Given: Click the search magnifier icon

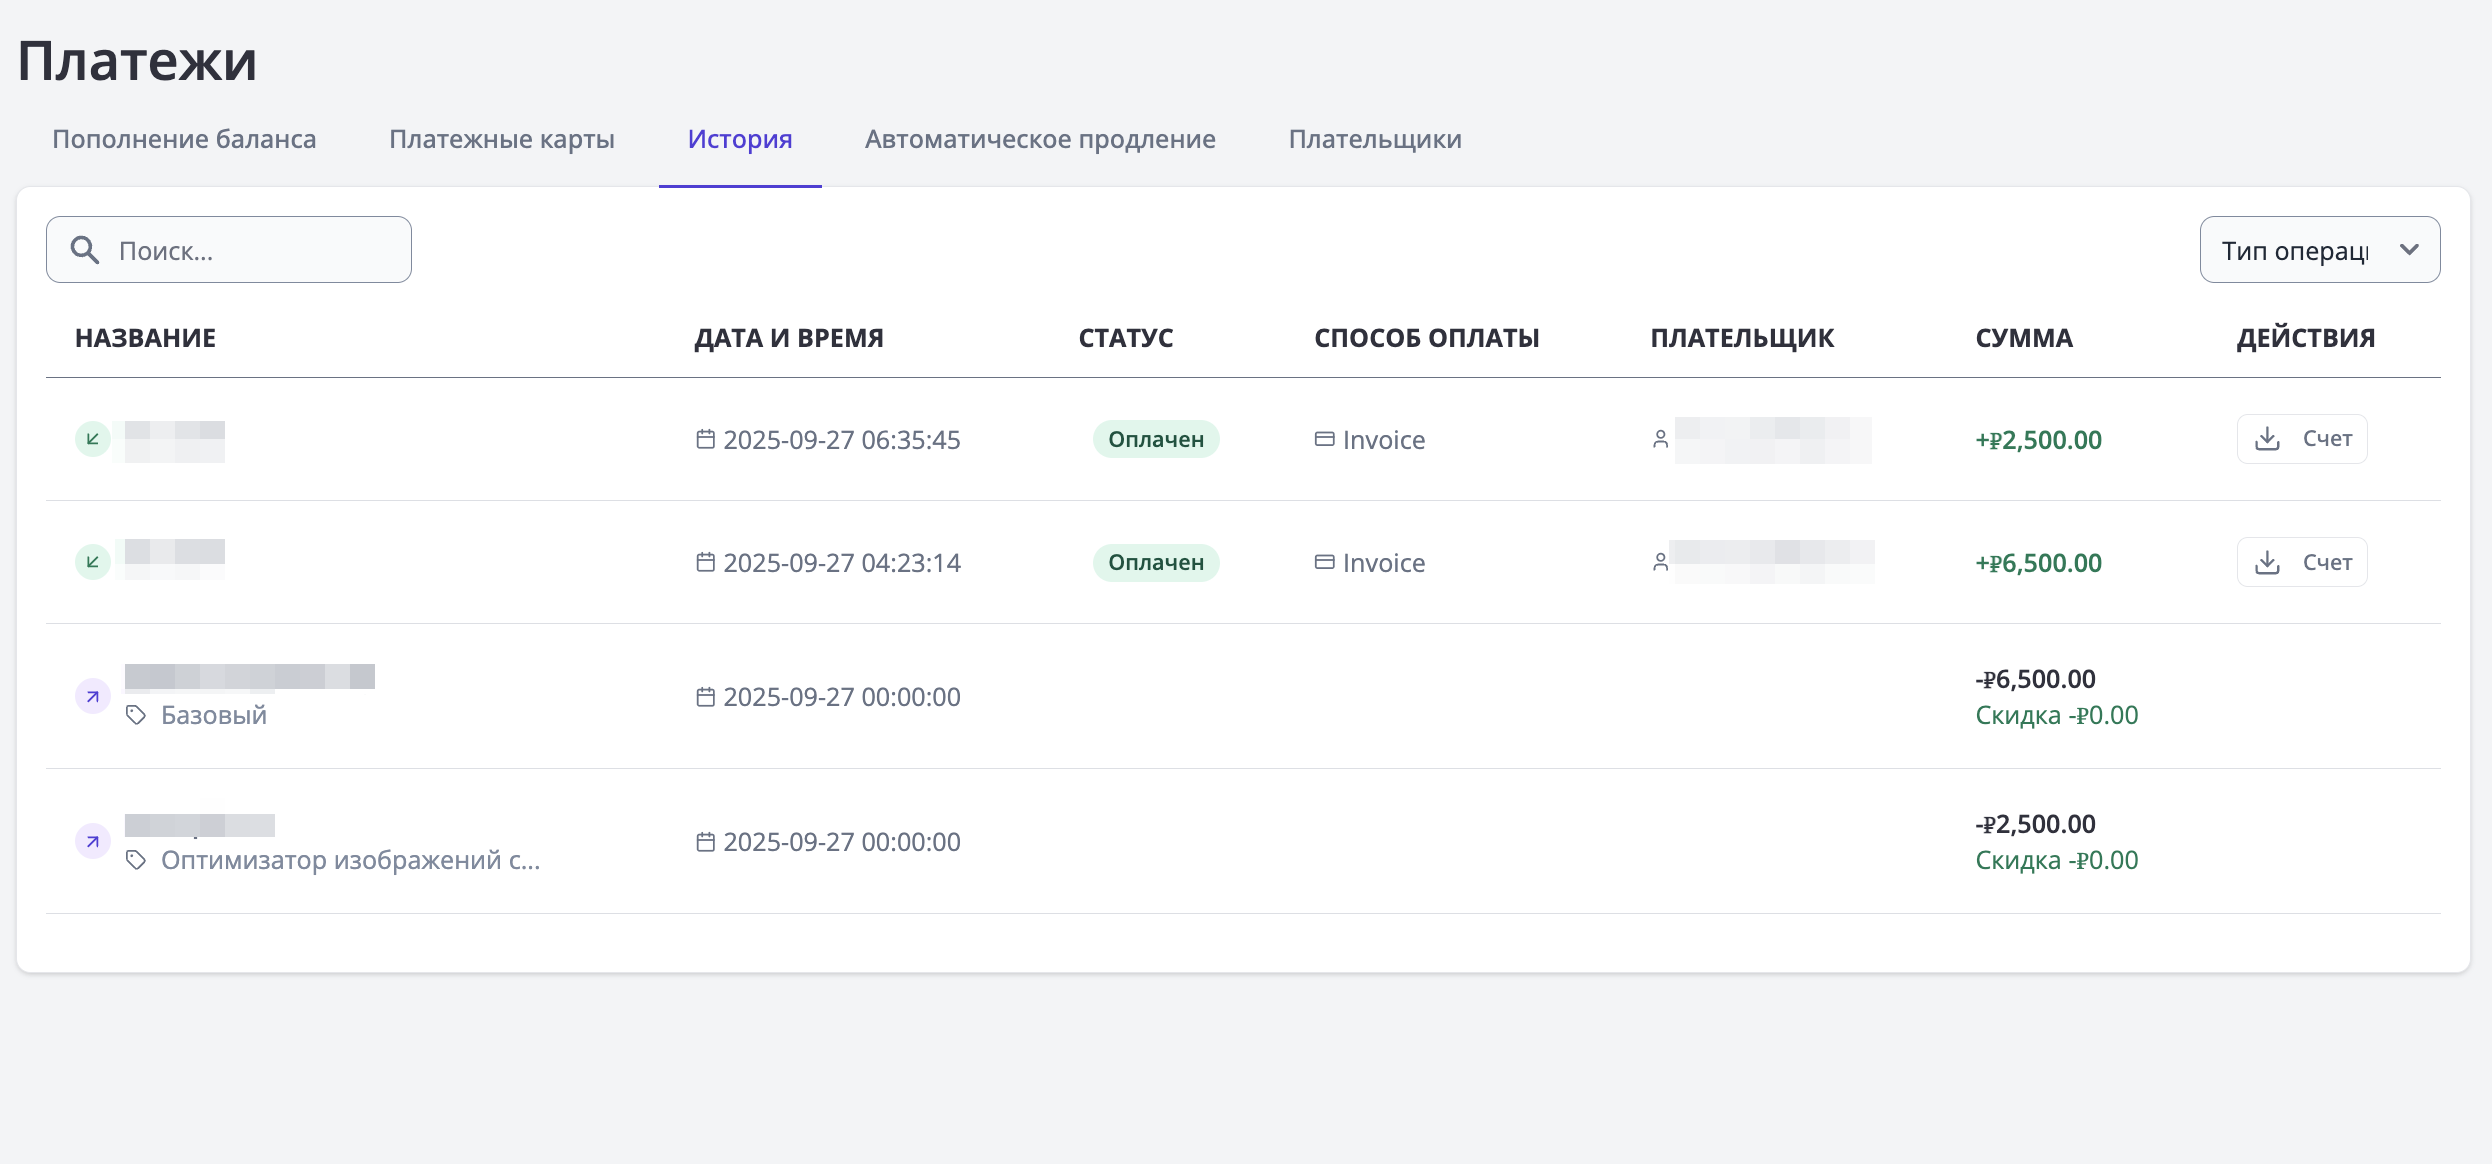Looking at the screenshot, I should 85,250.
